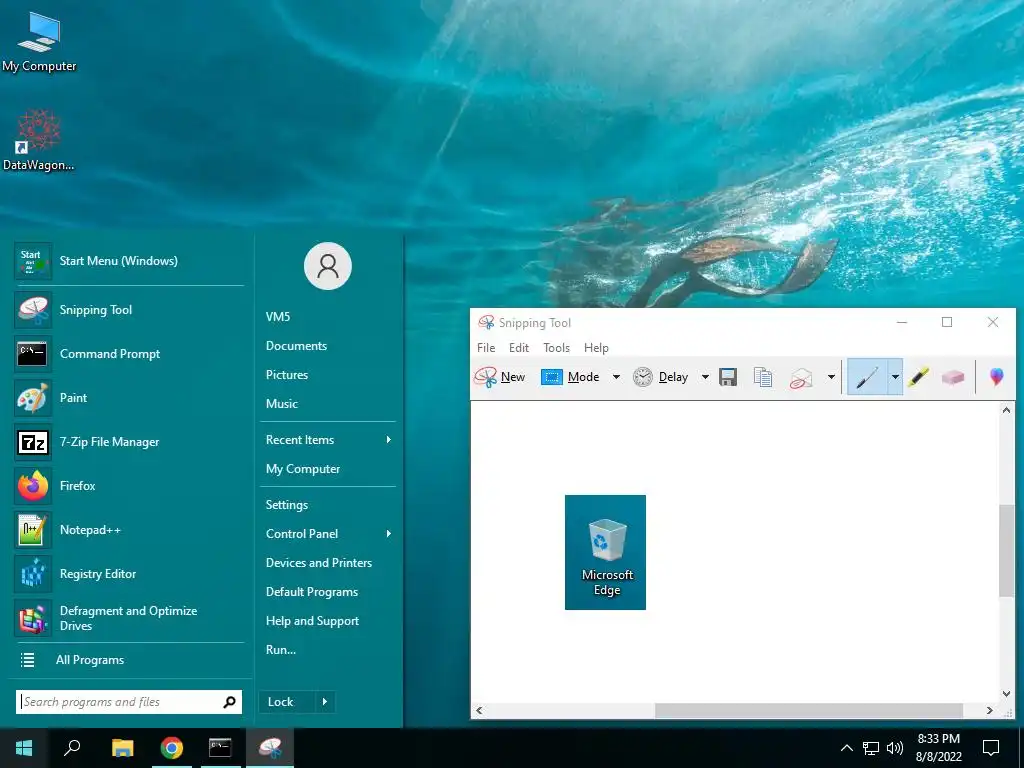Open Defragment and Optimize Drives
This screenshot has width=1024, height=768.
click(129, 618)
